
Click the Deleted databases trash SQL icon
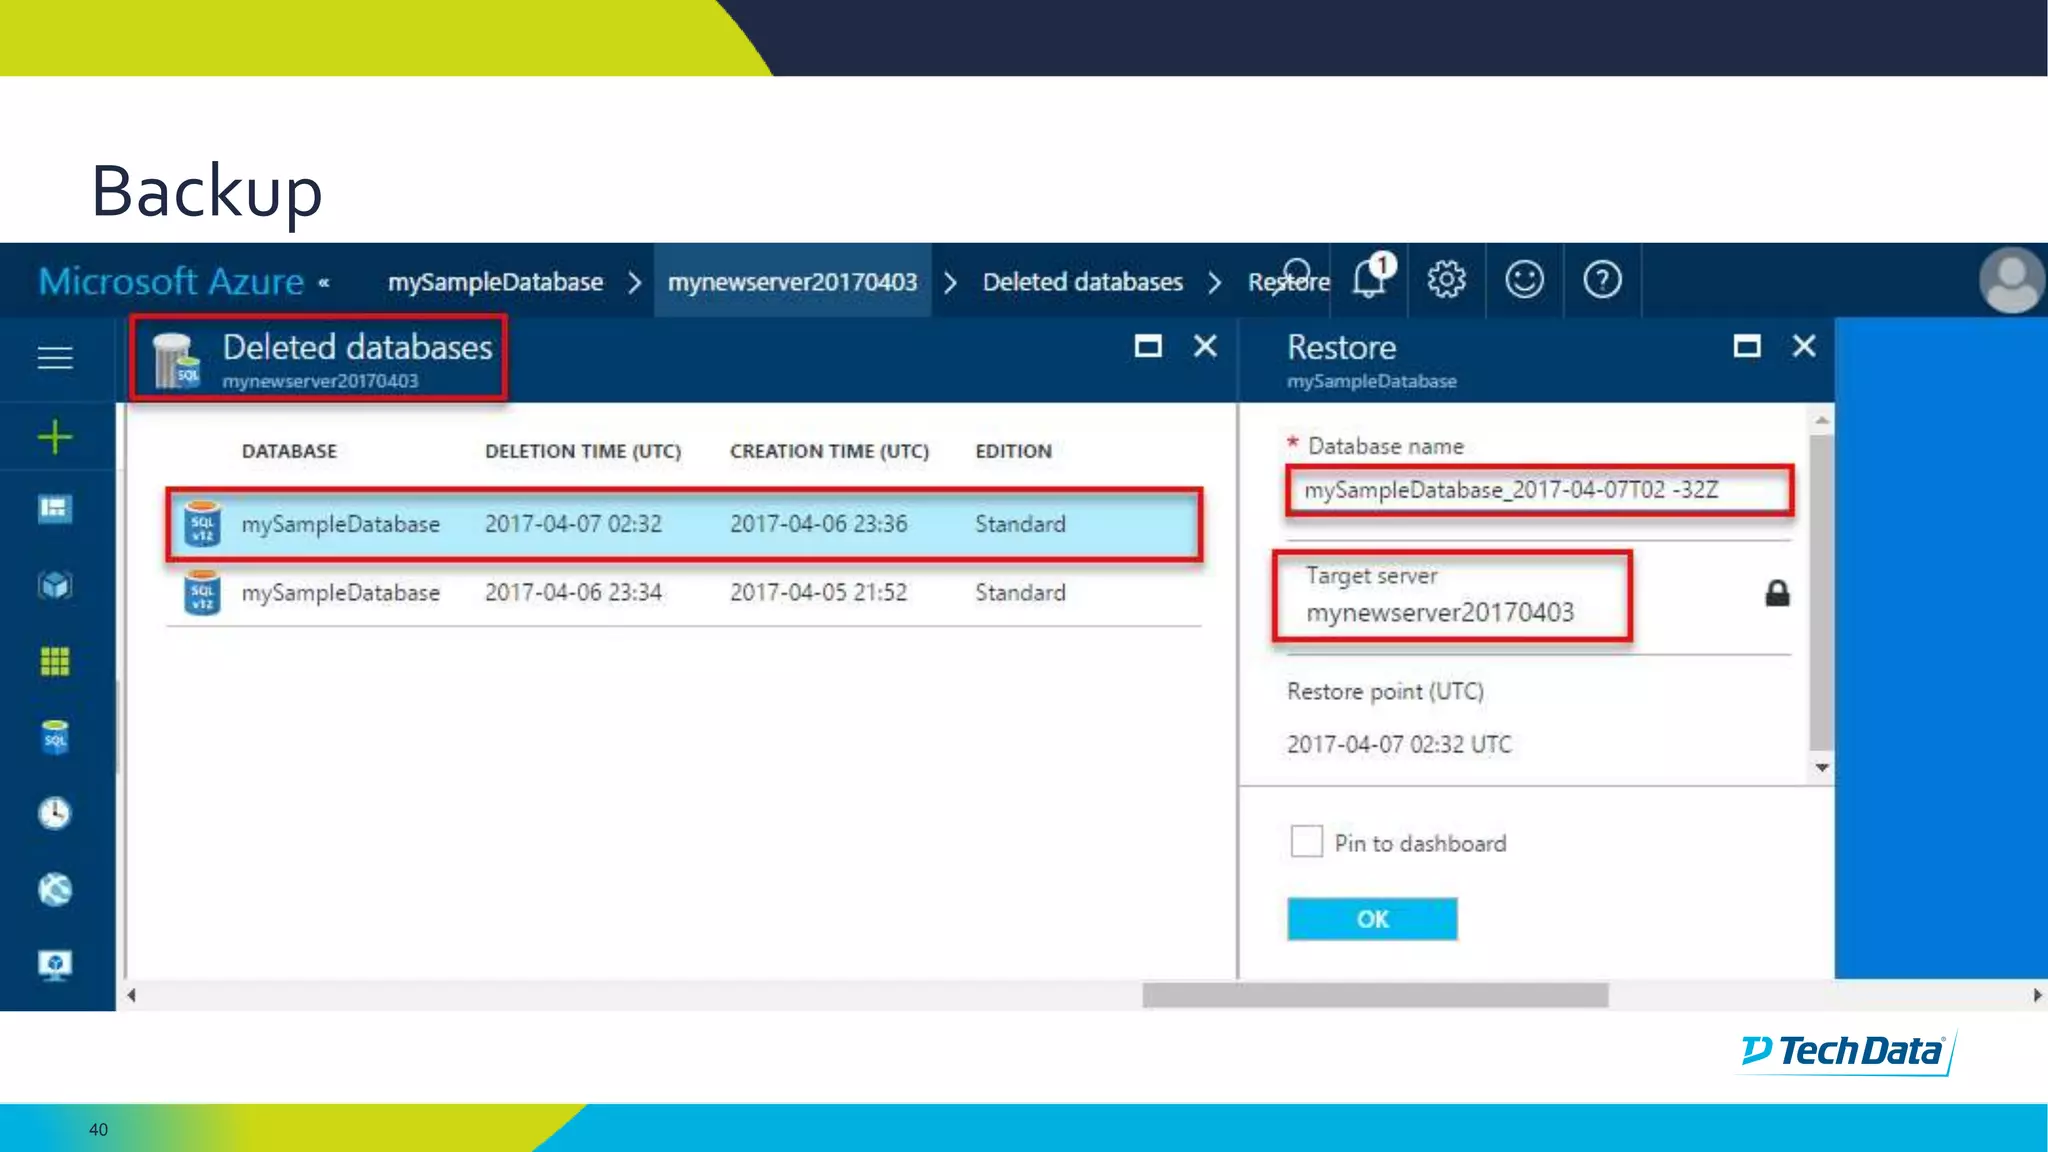(x=176, y=362)
